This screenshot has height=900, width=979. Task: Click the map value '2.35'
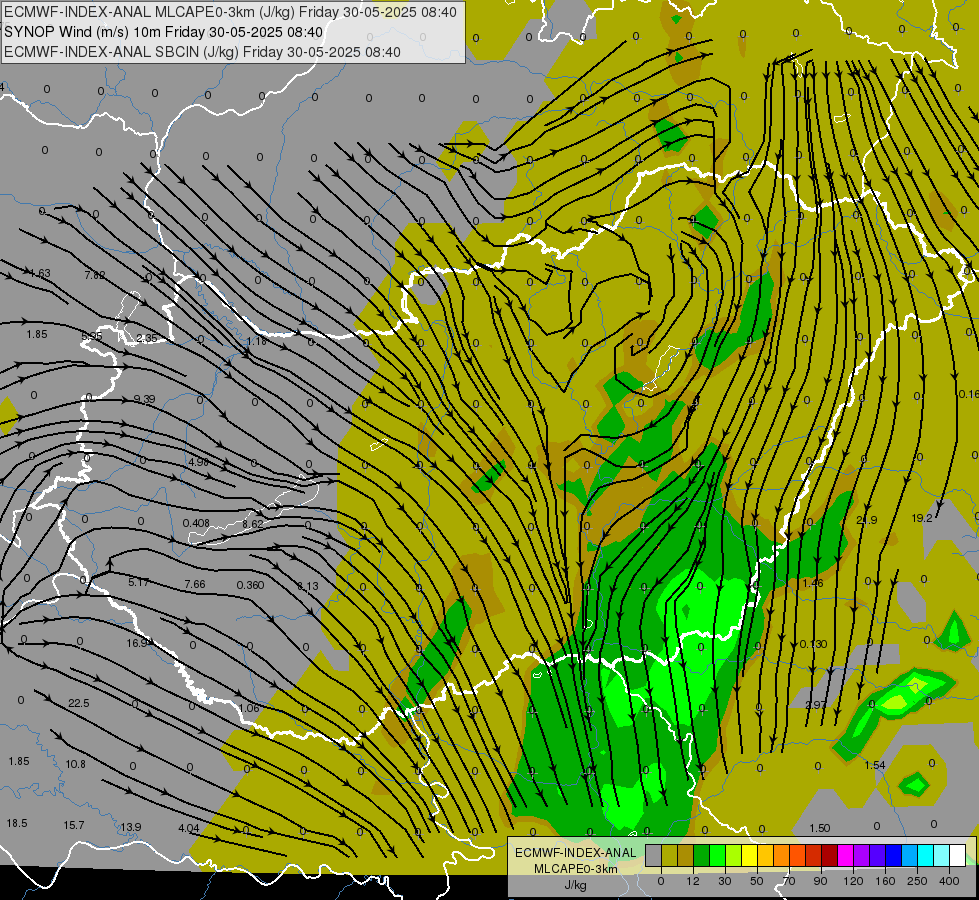click(x=147, y=338)
